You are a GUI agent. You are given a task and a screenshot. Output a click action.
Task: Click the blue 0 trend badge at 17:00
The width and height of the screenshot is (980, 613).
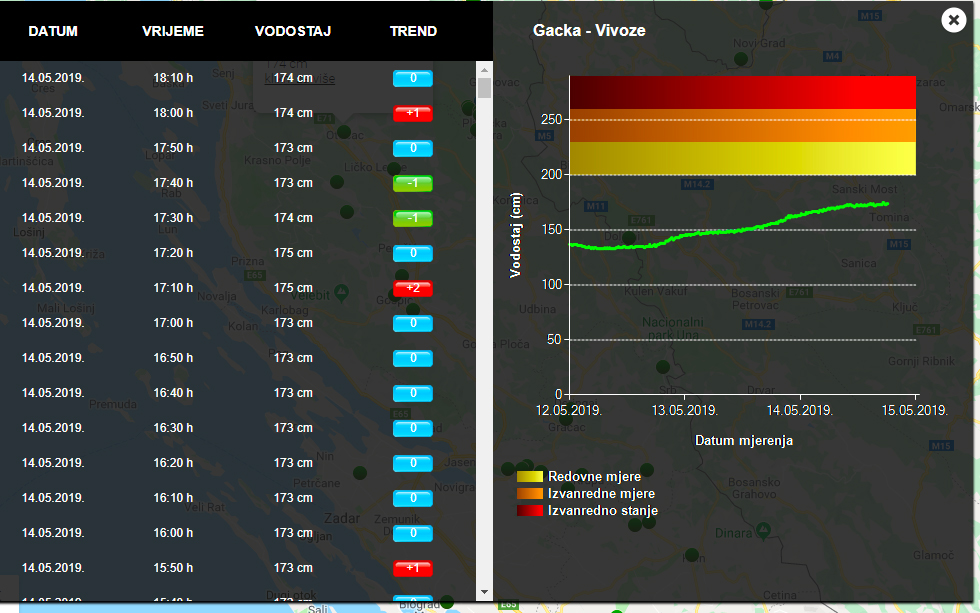(413, 323)
